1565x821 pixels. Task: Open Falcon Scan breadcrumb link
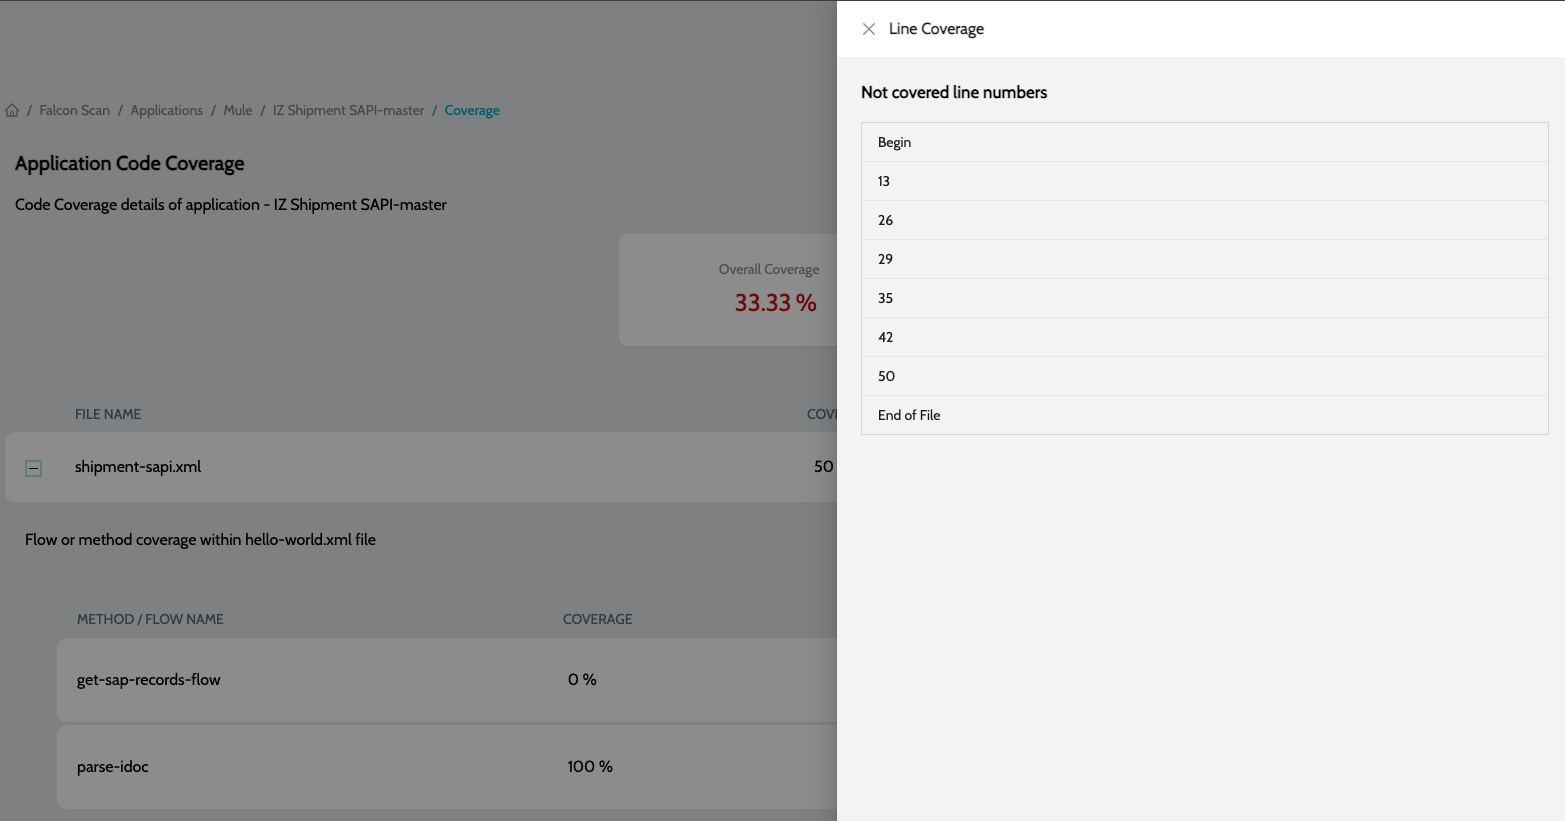click(74, 111)
